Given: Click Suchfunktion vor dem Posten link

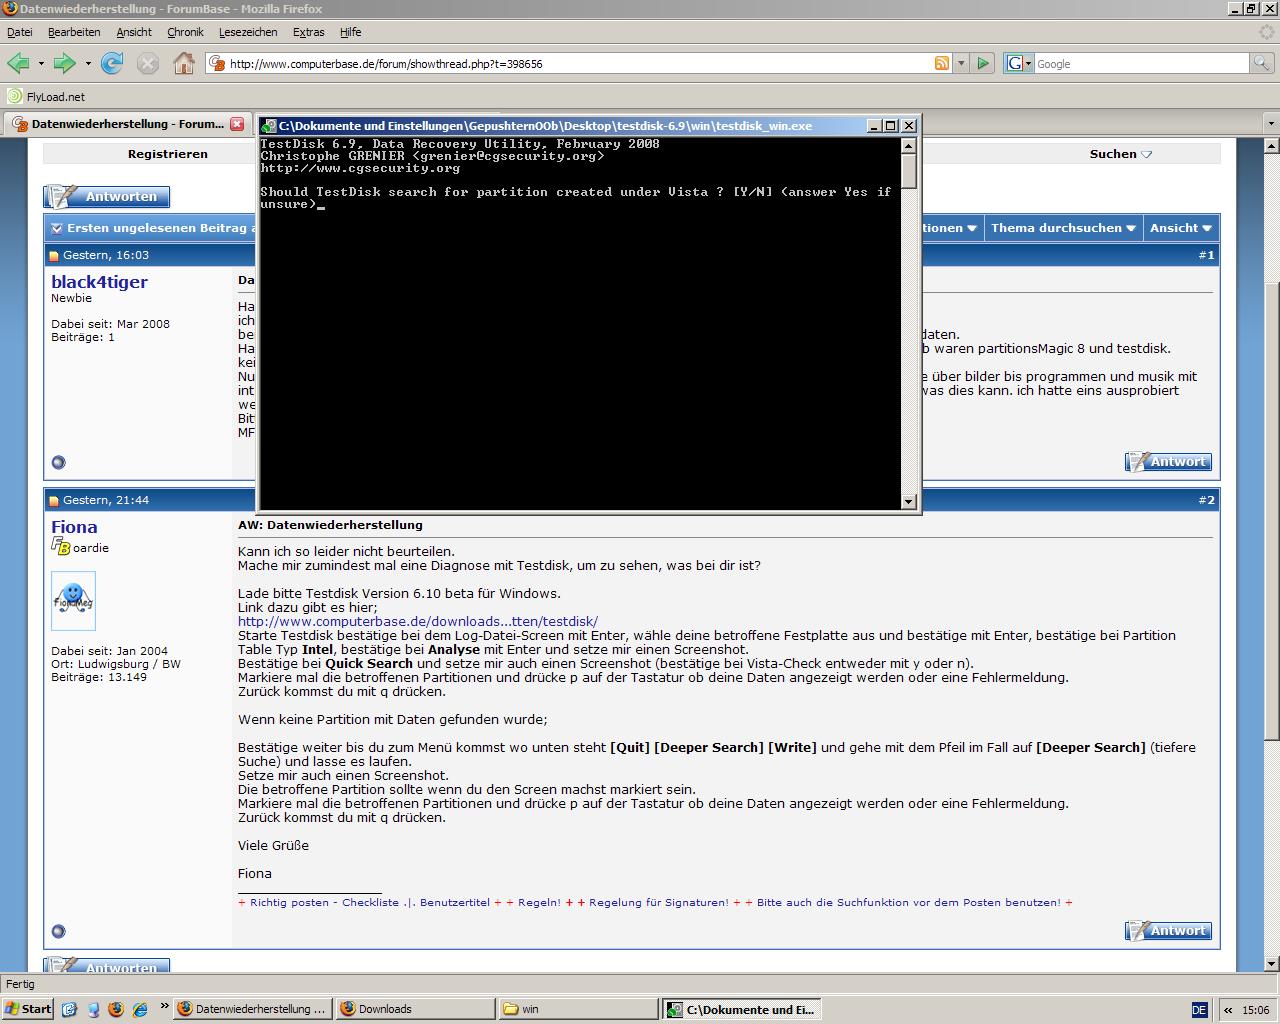Looking at the screenshot, I should click(909, 902).
